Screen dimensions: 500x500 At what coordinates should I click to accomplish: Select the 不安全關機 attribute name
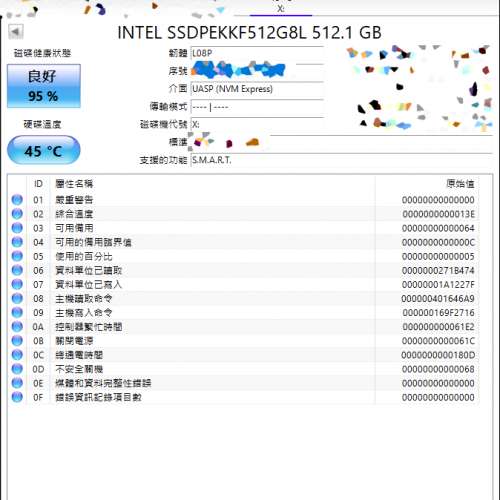pos(79,369)
